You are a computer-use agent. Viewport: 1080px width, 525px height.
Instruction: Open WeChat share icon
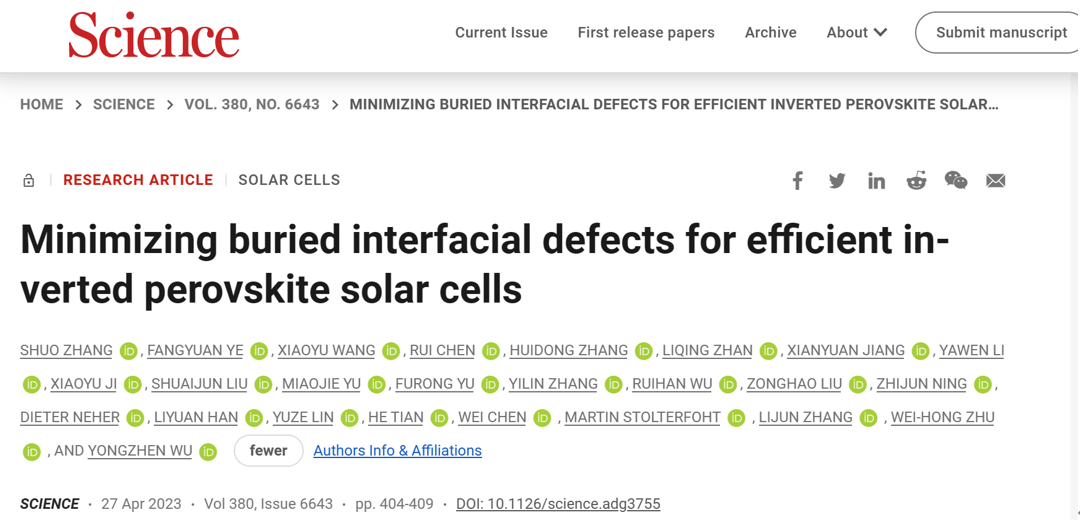coord(956,181)
